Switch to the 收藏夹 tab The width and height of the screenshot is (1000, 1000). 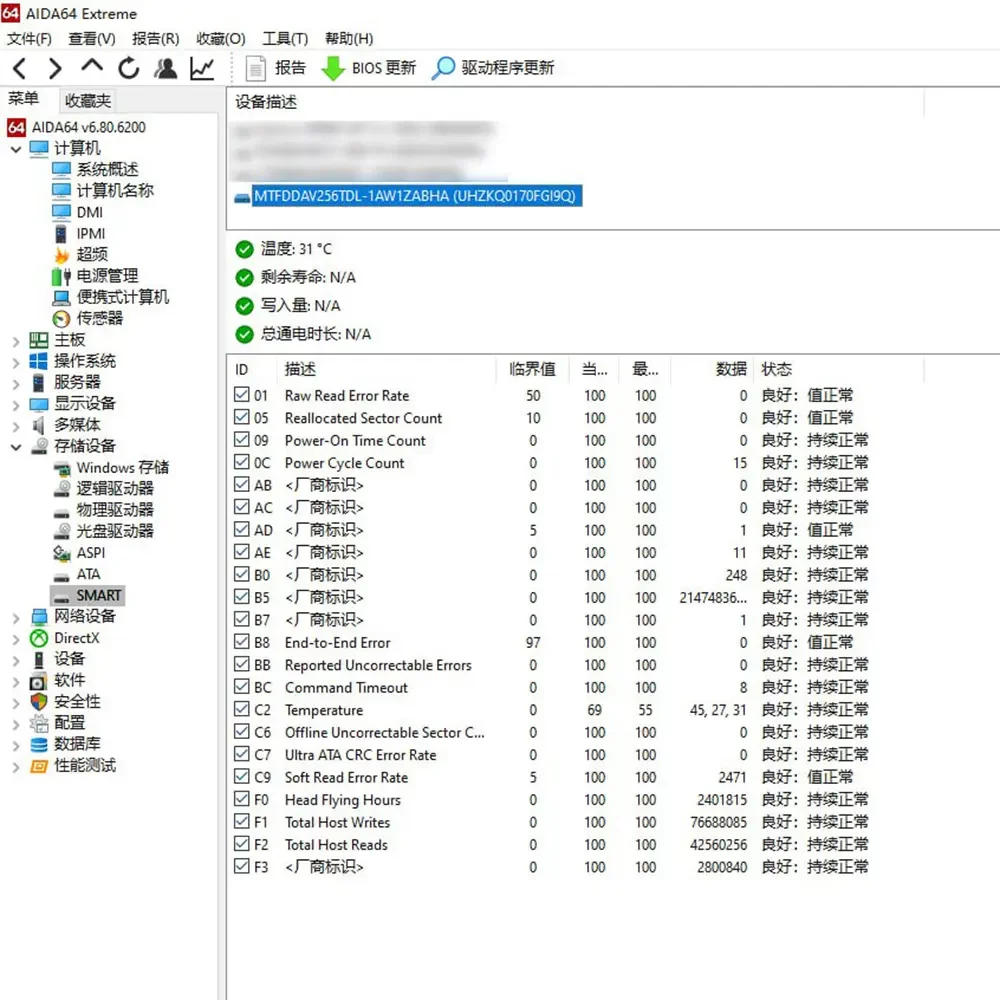[87, 100]
